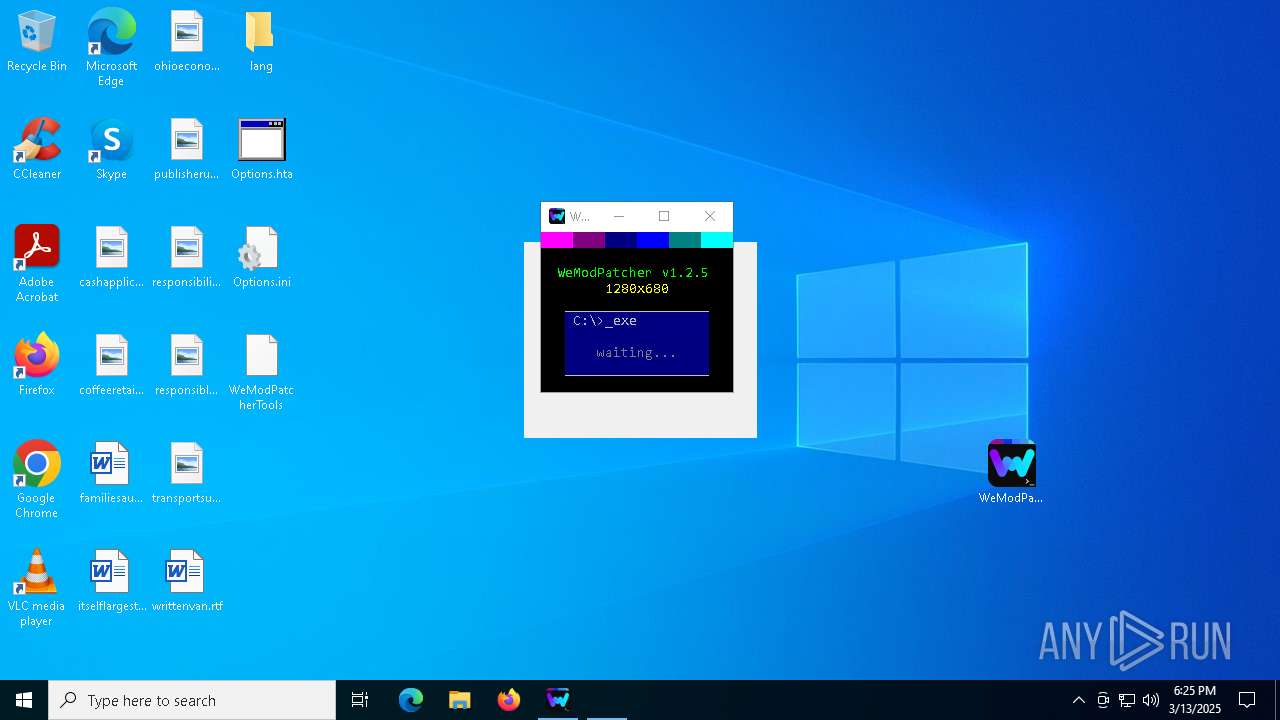This screenshot has width=1280, height=720.
Task: Click the waiting... status text
Action: 636,353
